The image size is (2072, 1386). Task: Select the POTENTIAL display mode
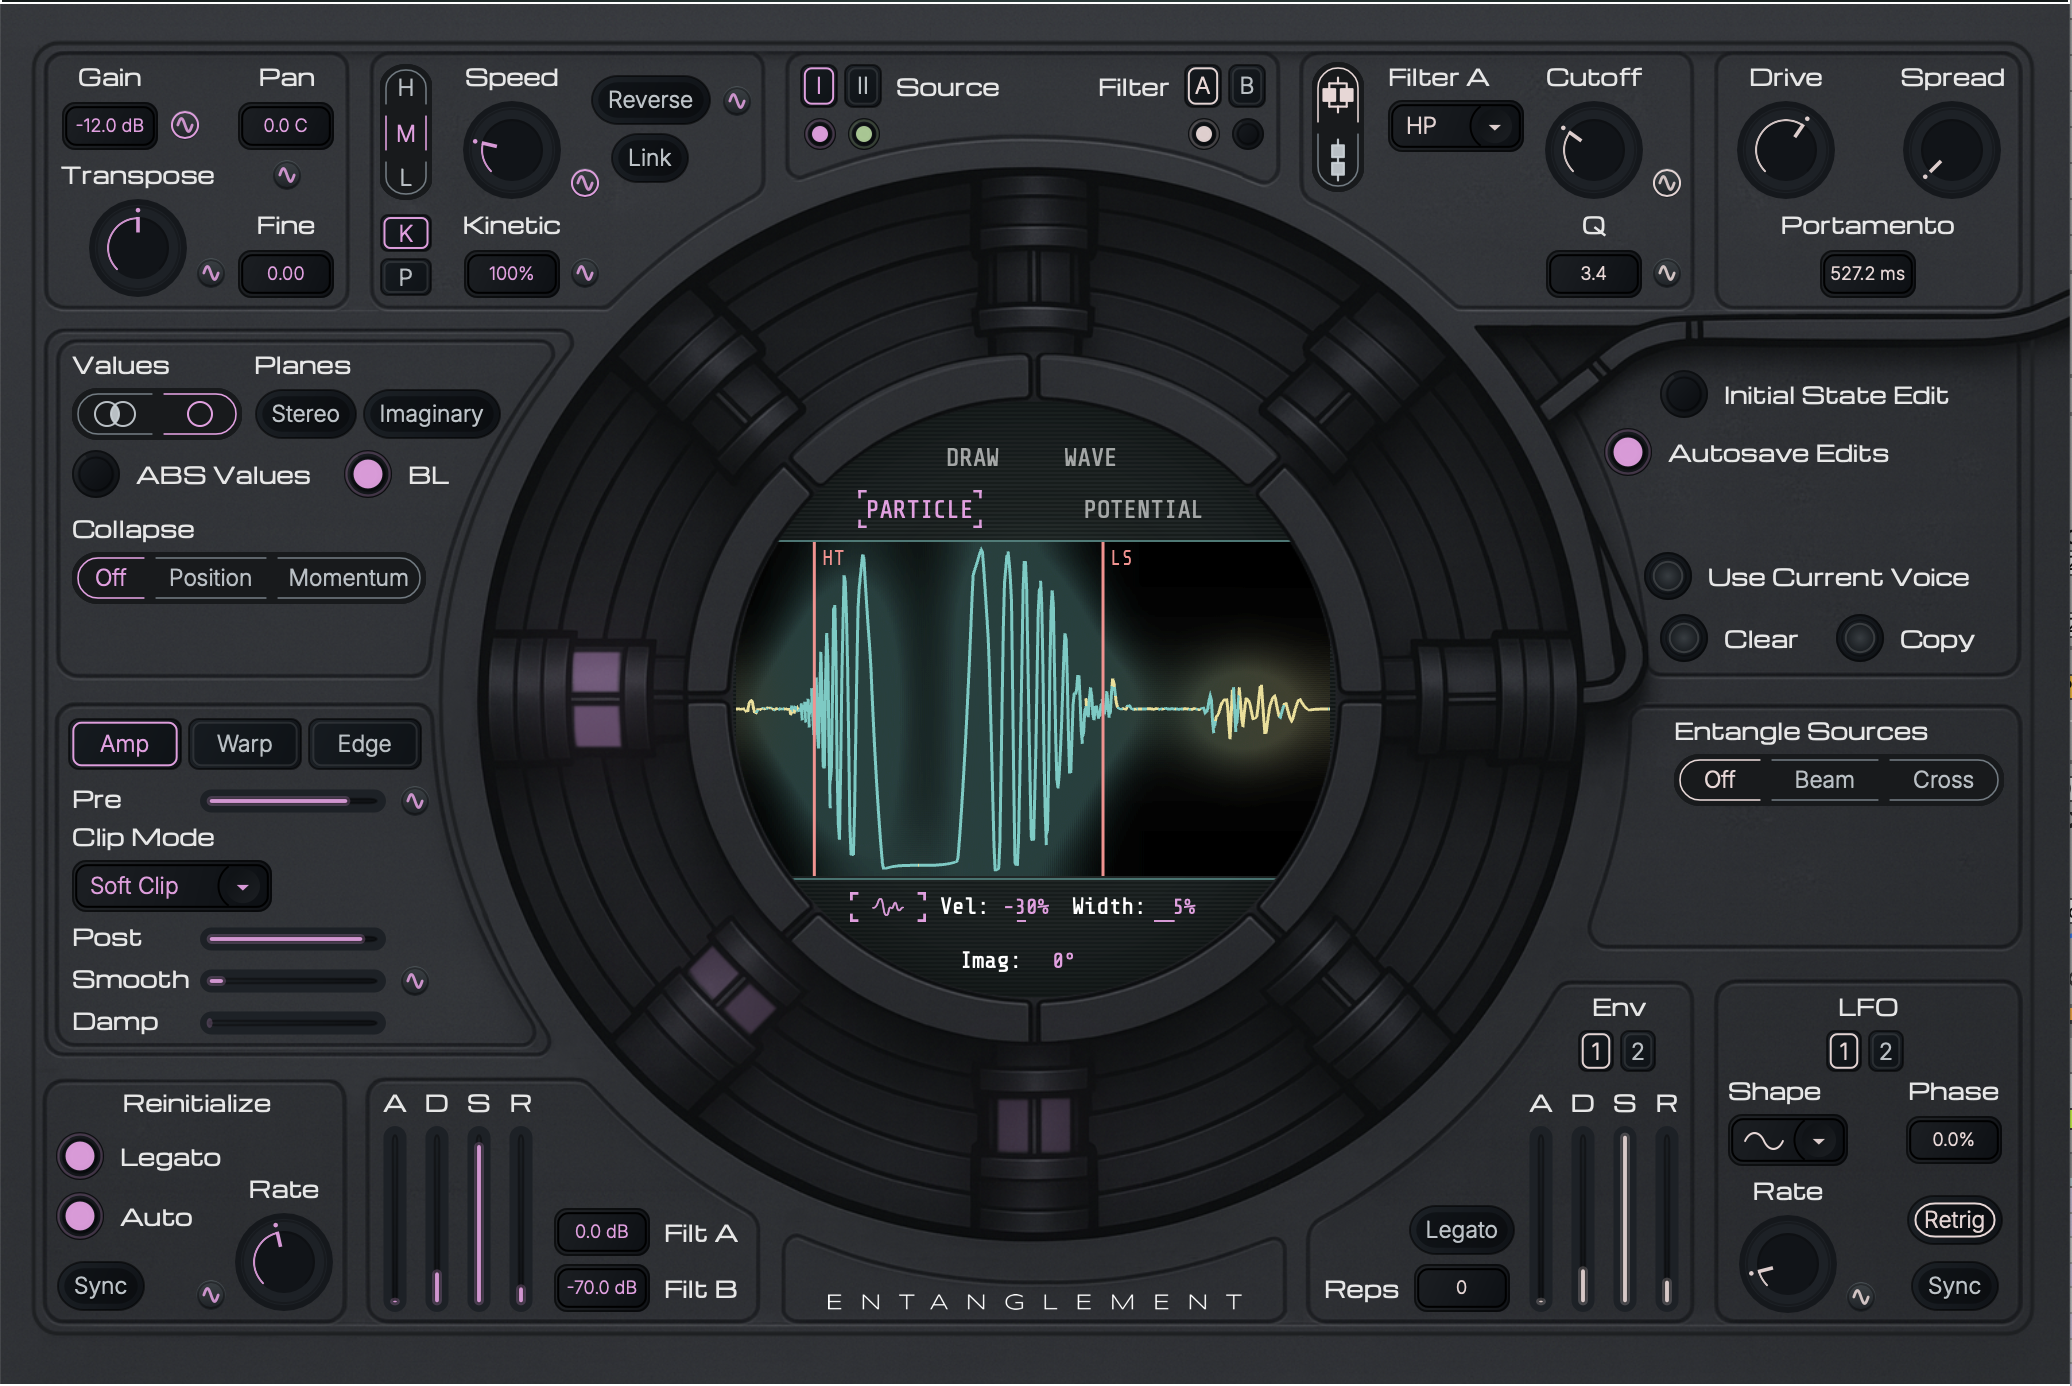1142,510
